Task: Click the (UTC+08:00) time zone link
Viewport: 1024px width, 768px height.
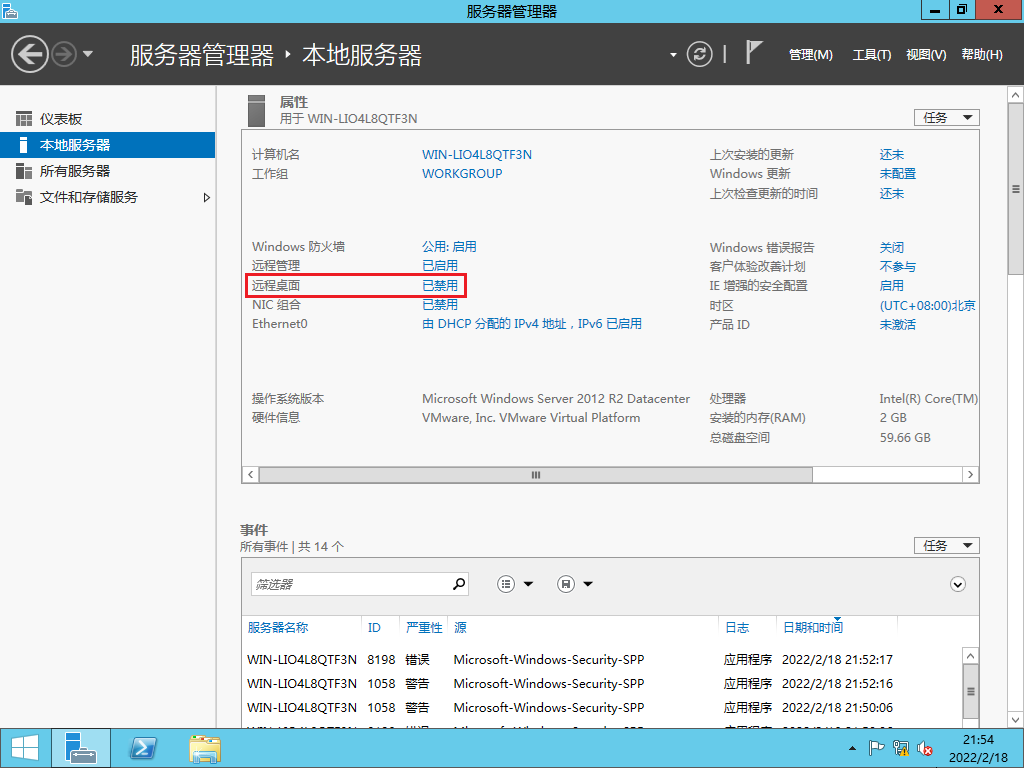Action: pos(927,305)
